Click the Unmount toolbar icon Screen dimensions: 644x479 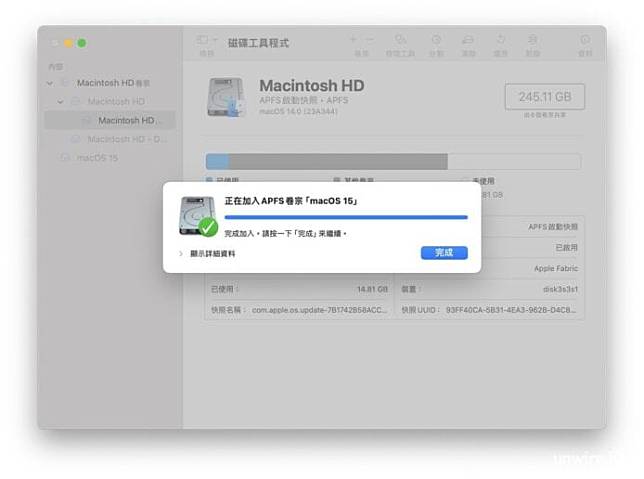532,39
